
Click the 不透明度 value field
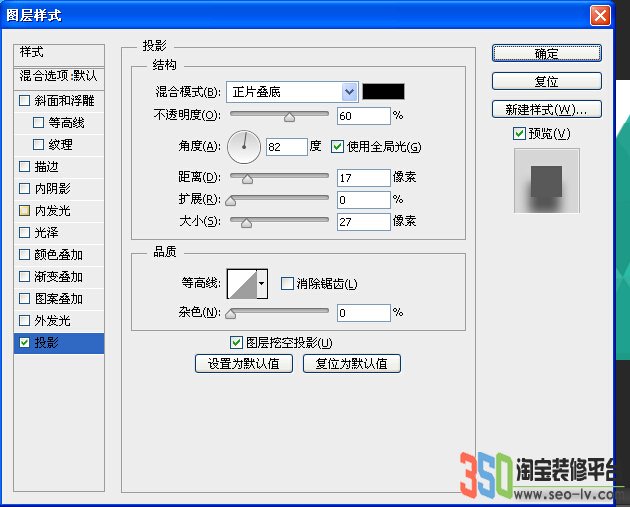(x=364, y=116)
